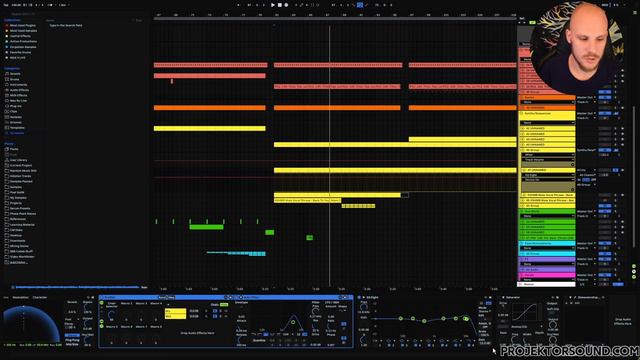Screen dimensions: 640x360
Task: Click the rack Map button
Action: point(171,298)
